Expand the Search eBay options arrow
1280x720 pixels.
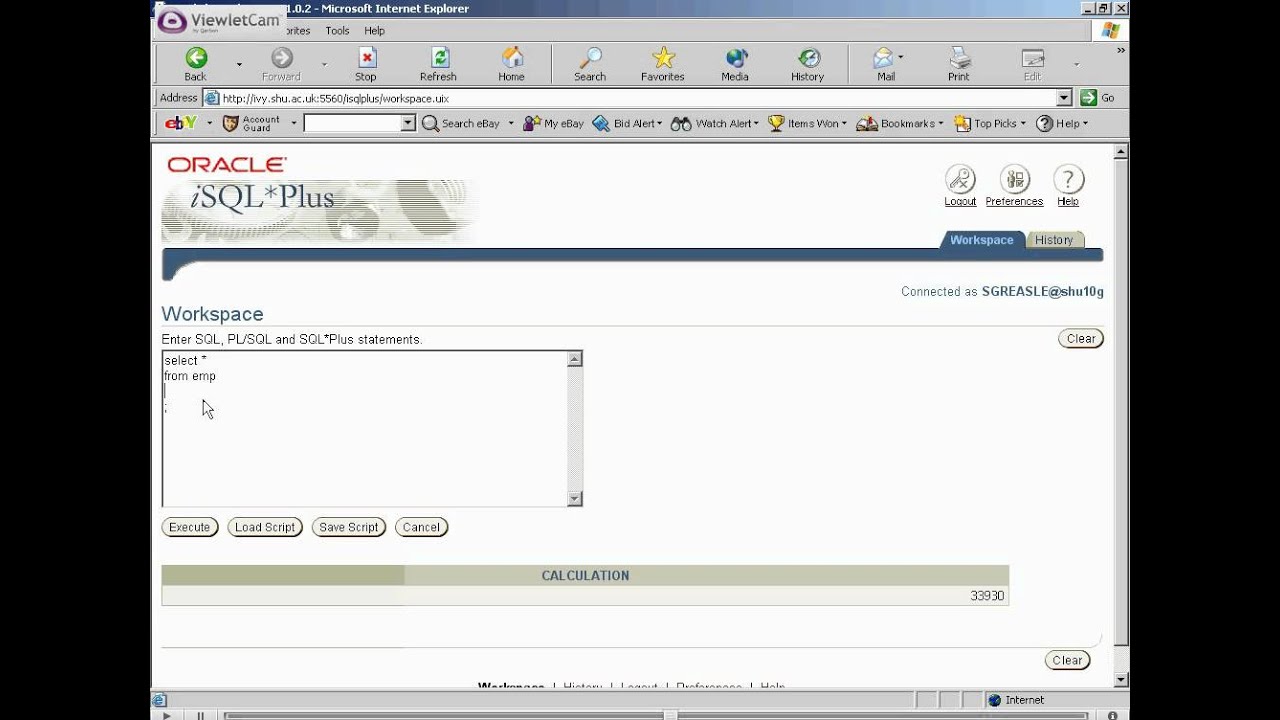point(511,123)
